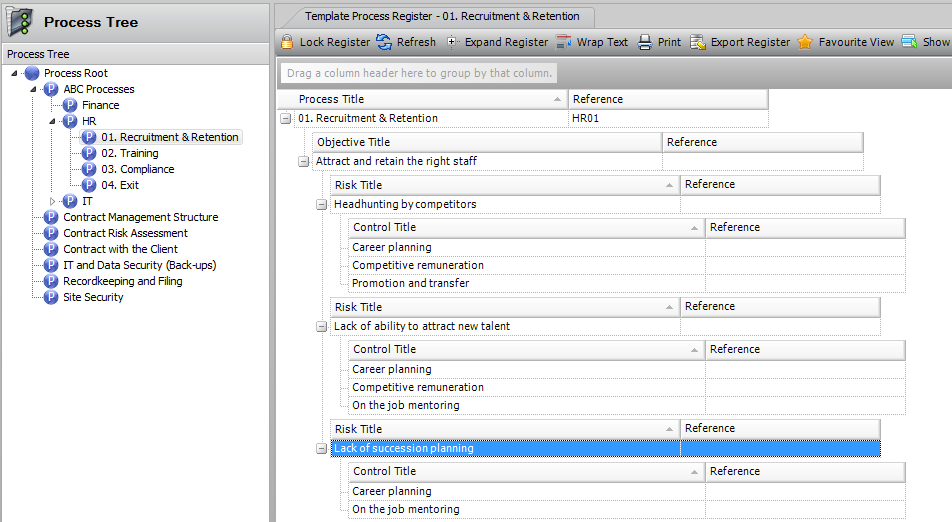Select the Contract Risk Assessment tree item
Viewport: 952px width, 522px height.
125,233
